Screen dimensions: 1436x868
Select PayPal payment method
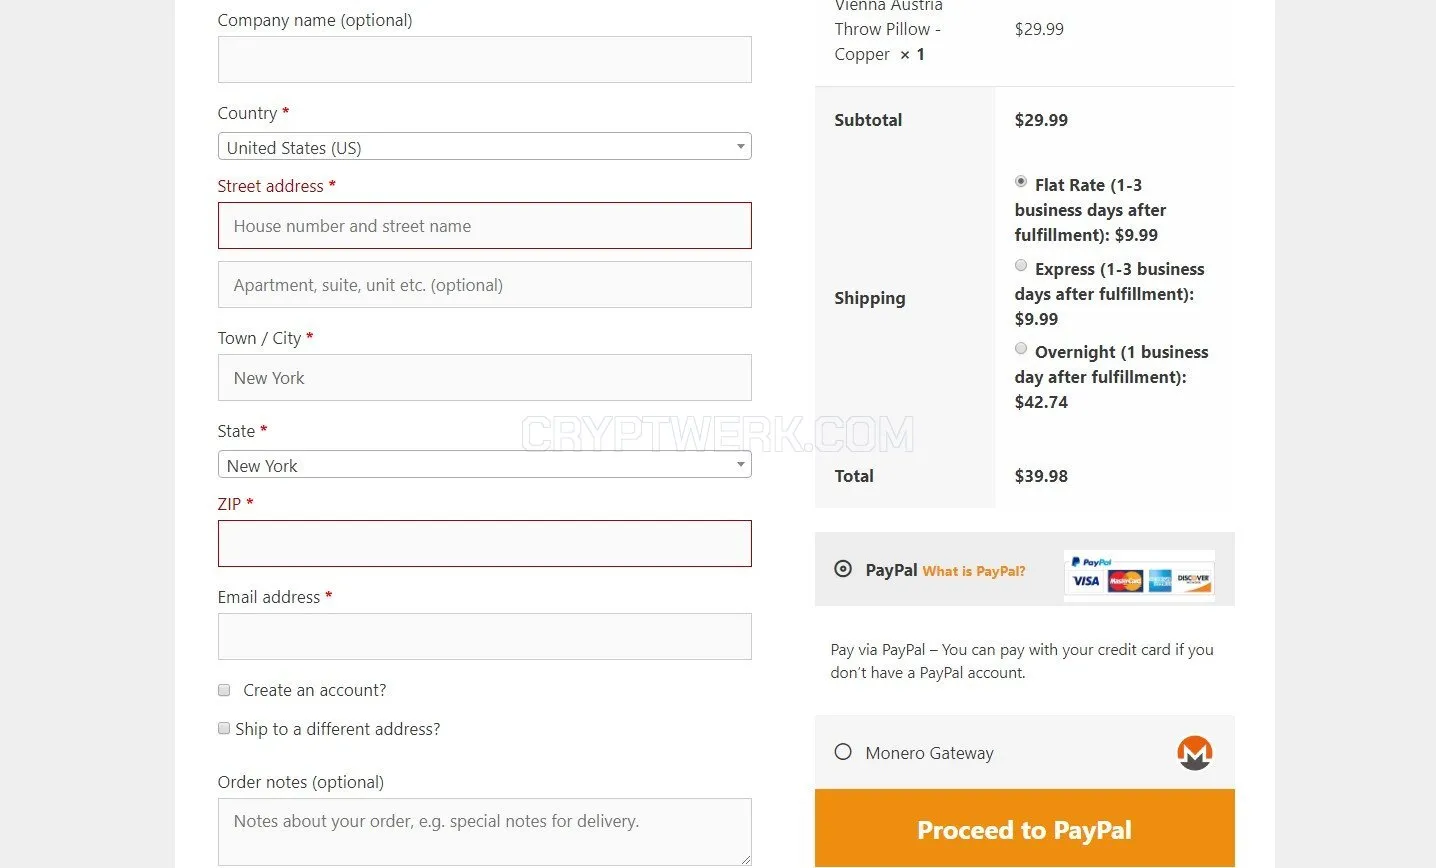pos(843,569)
